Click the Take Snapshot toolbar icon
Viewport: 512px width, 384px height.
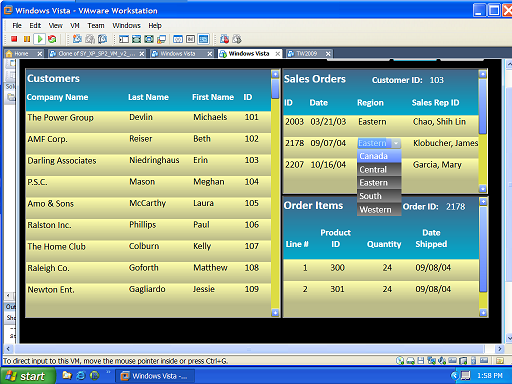[x=77, y=39]
